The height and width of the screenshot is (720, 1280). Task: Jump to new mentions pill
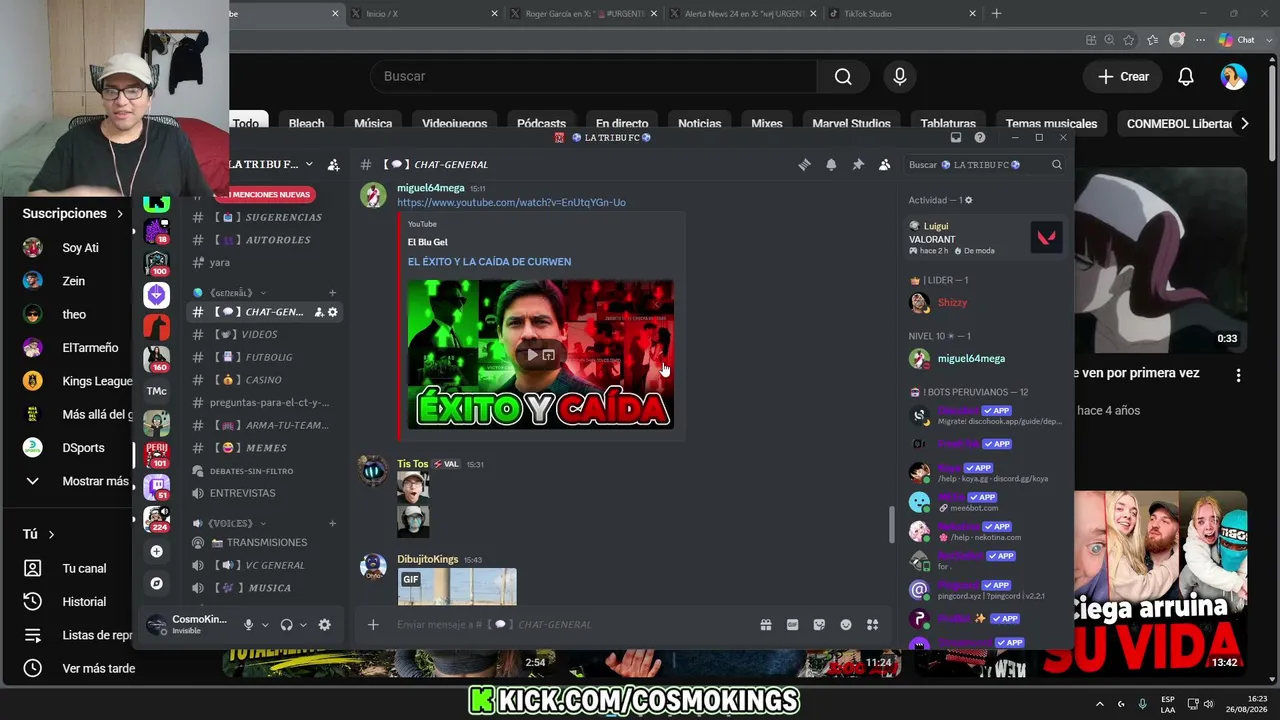[x=266, y=194]
